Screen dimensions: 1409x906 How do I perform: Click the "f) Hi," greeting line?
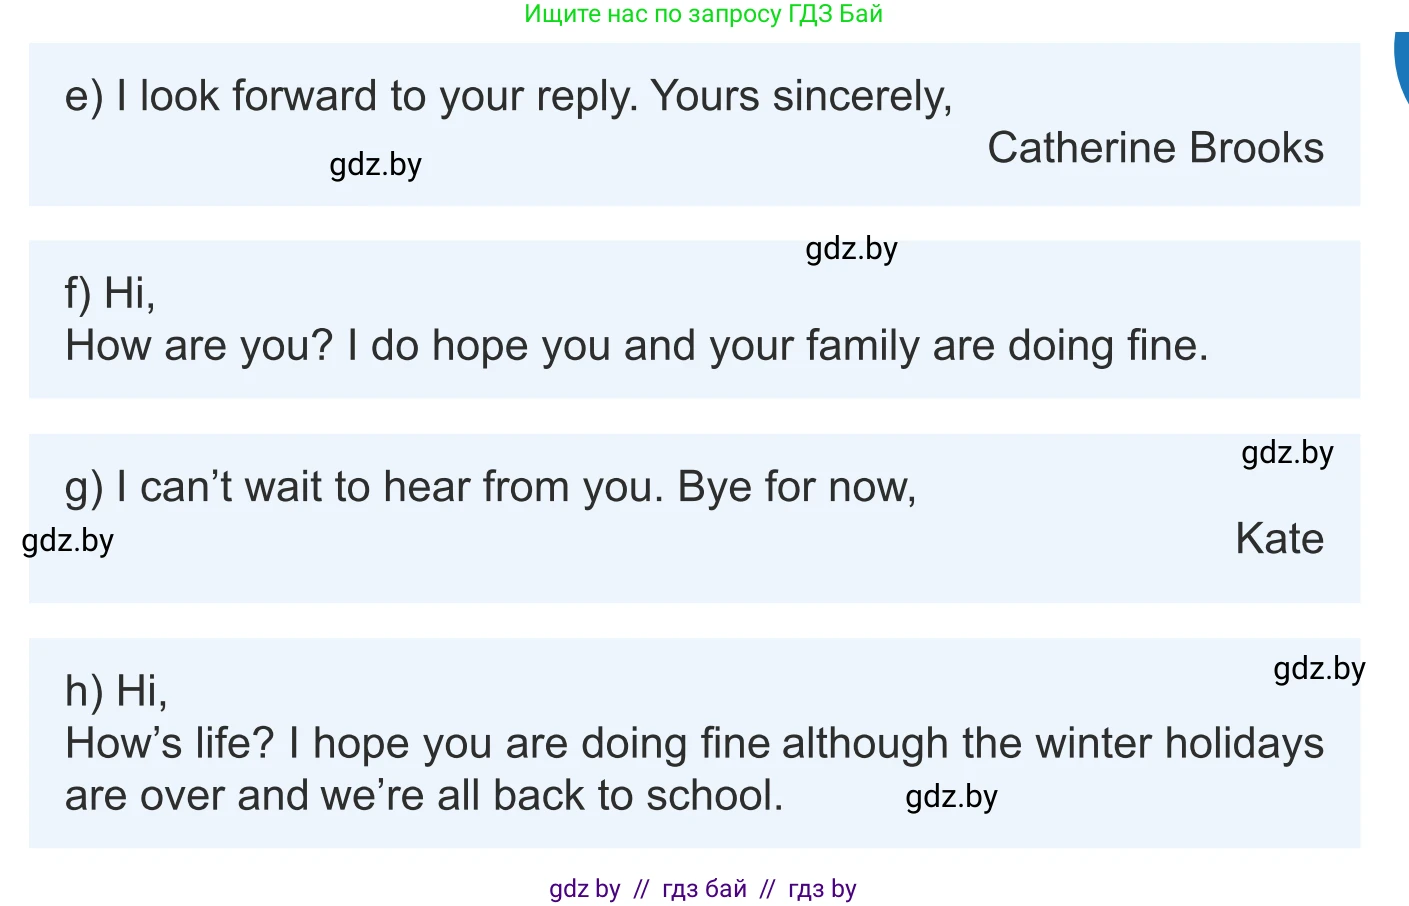coord(110,293)
